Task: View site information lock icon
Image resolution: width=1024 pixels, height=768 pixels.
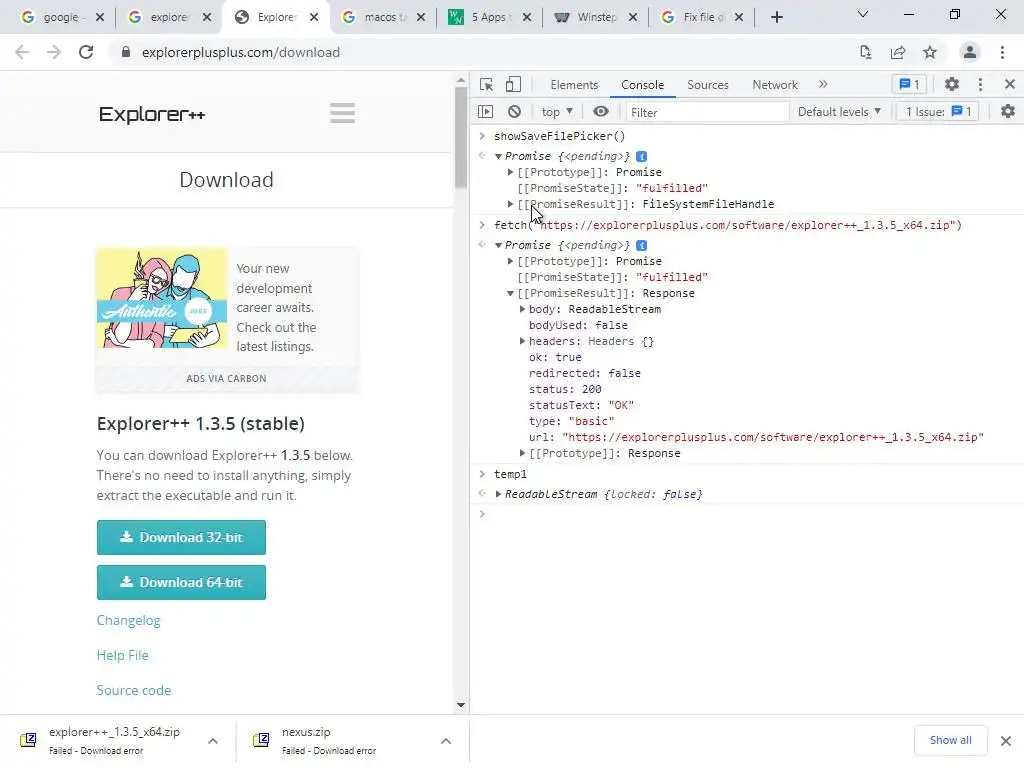Action: (x=126, y=52)
